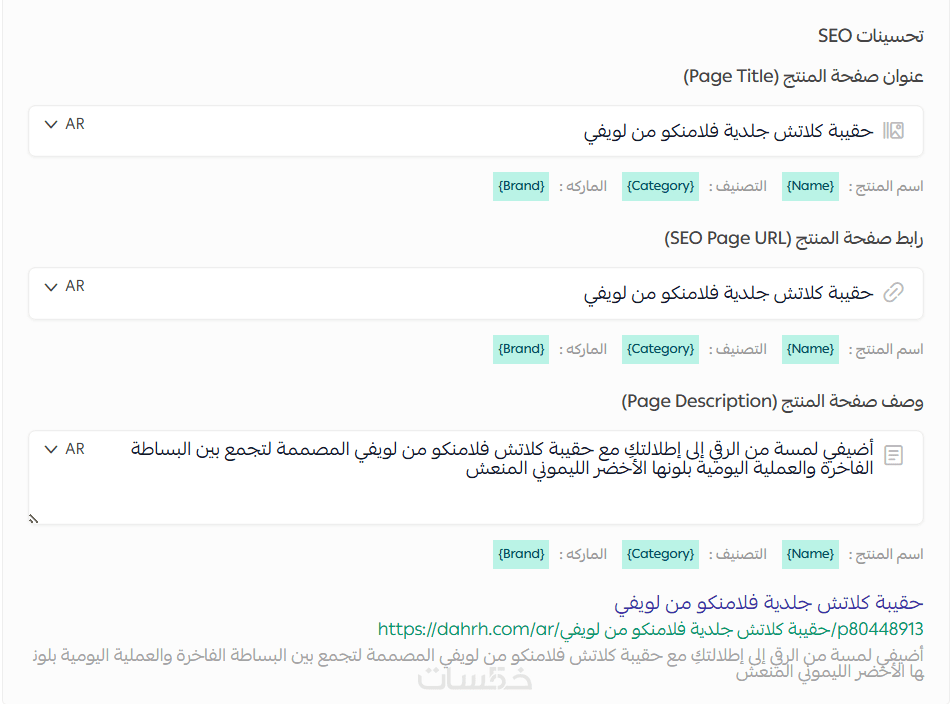Insert {Name} tag under SEO Page URL

pyautogui.click(x=810, y=349)
